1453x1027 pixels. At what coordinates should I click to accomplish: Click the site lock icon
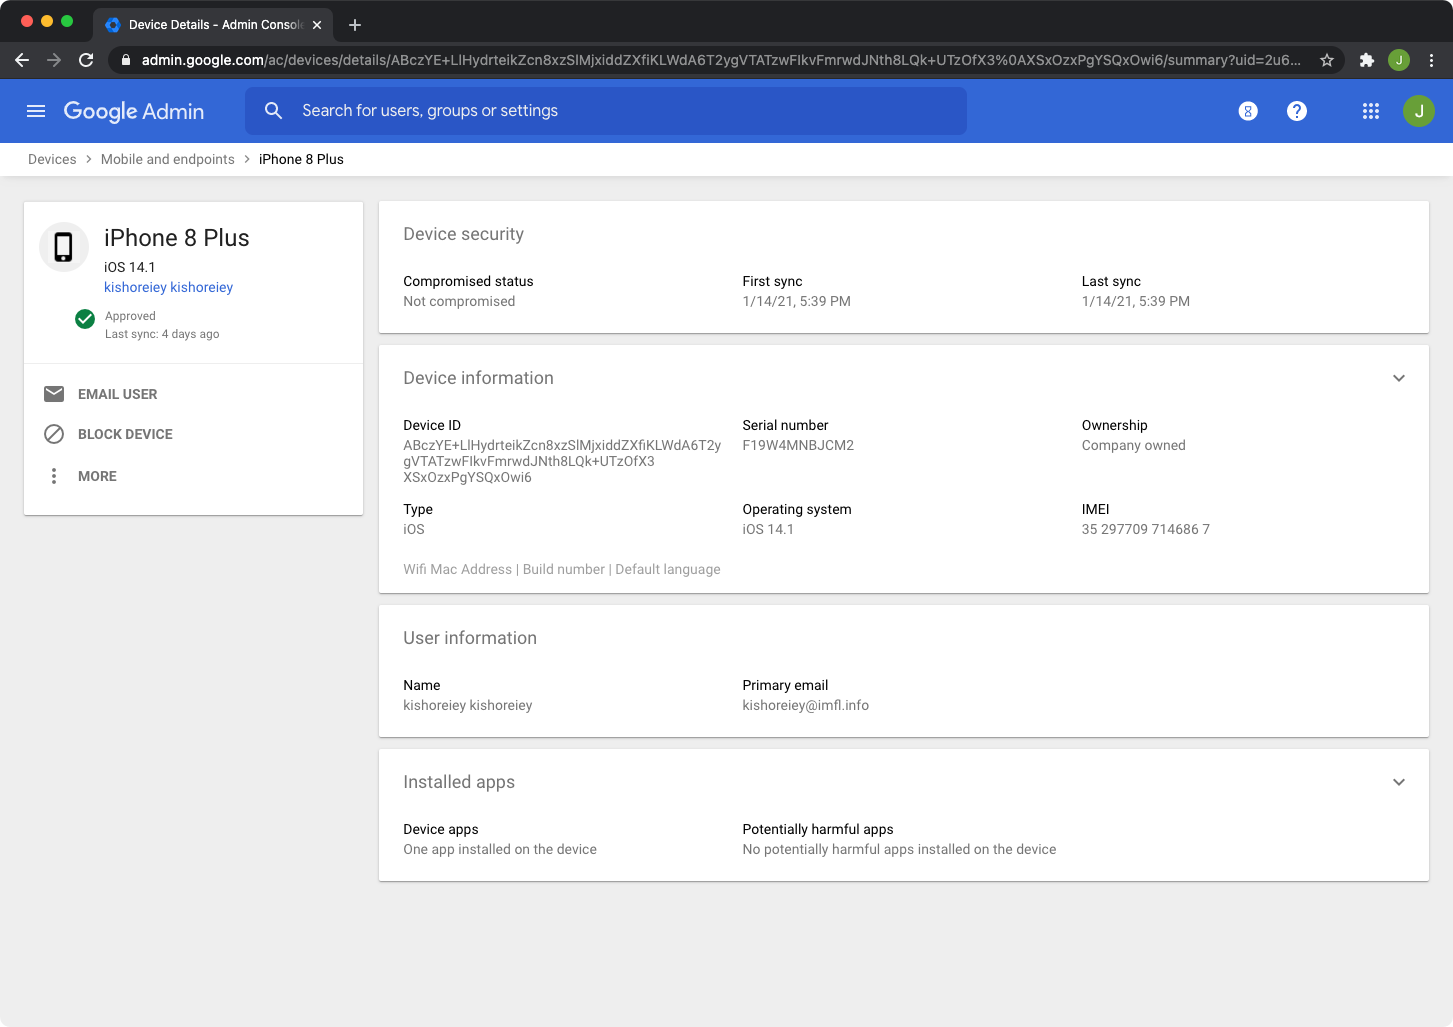pyautogui.click(x=126, y=60)
